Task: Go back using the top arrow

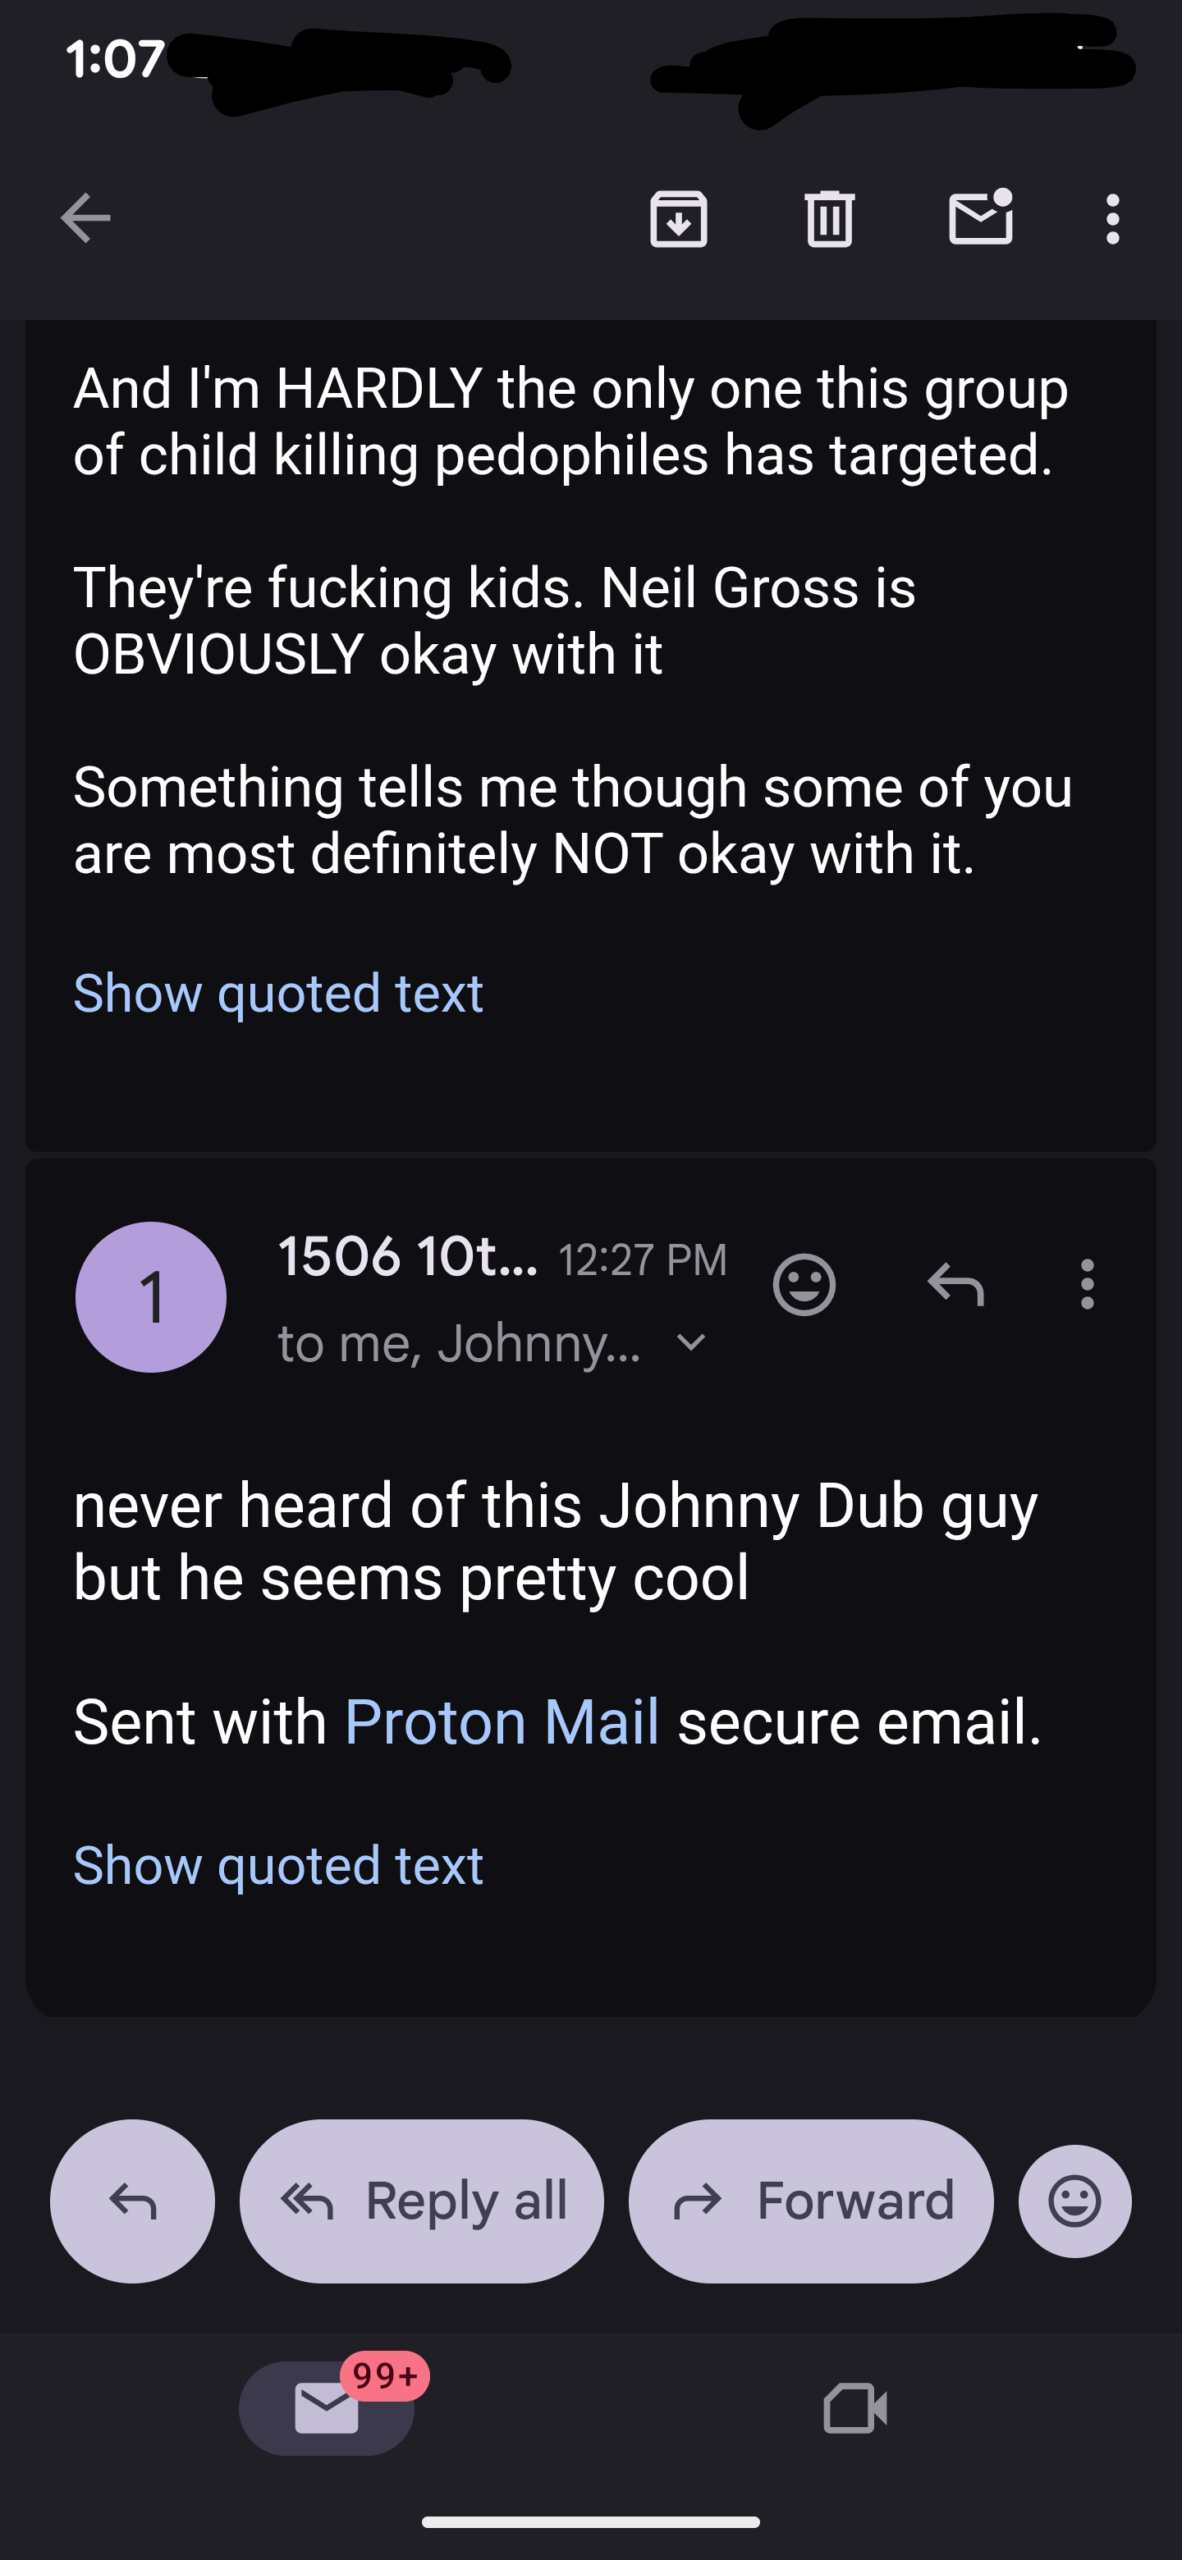Action: click(x=85, y=219)
